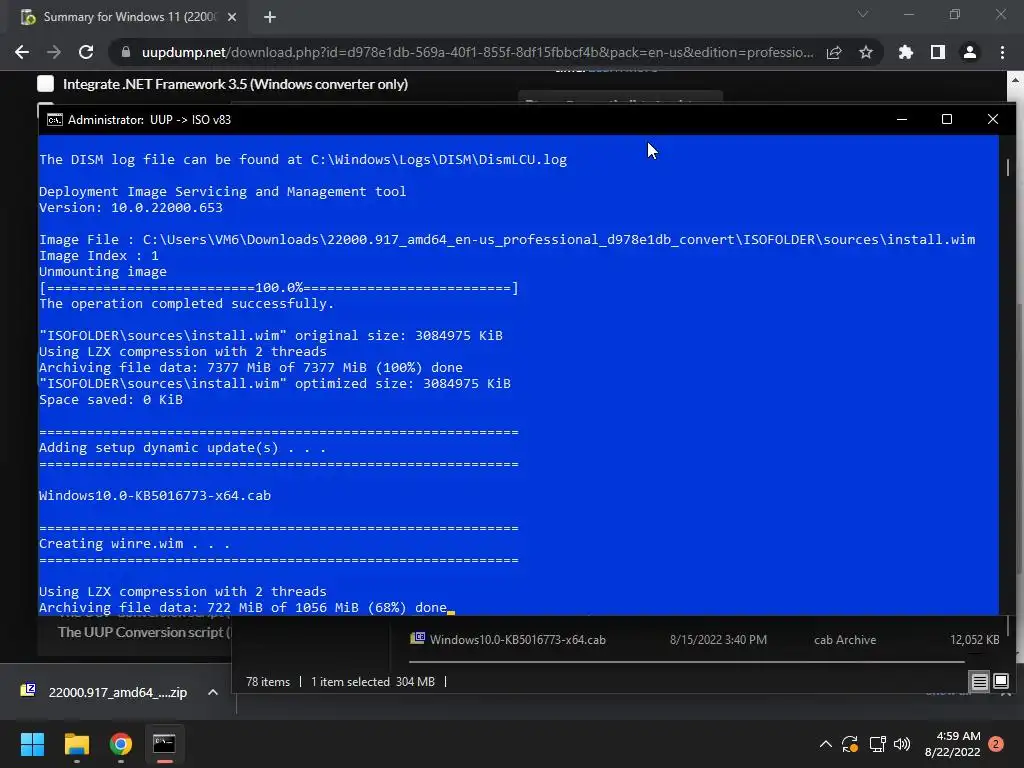This screenshot has width=1024, height=768.
Task: Open Chrome extensions puzzle icon
Action: pyautogui.click(x=906, y=52)
